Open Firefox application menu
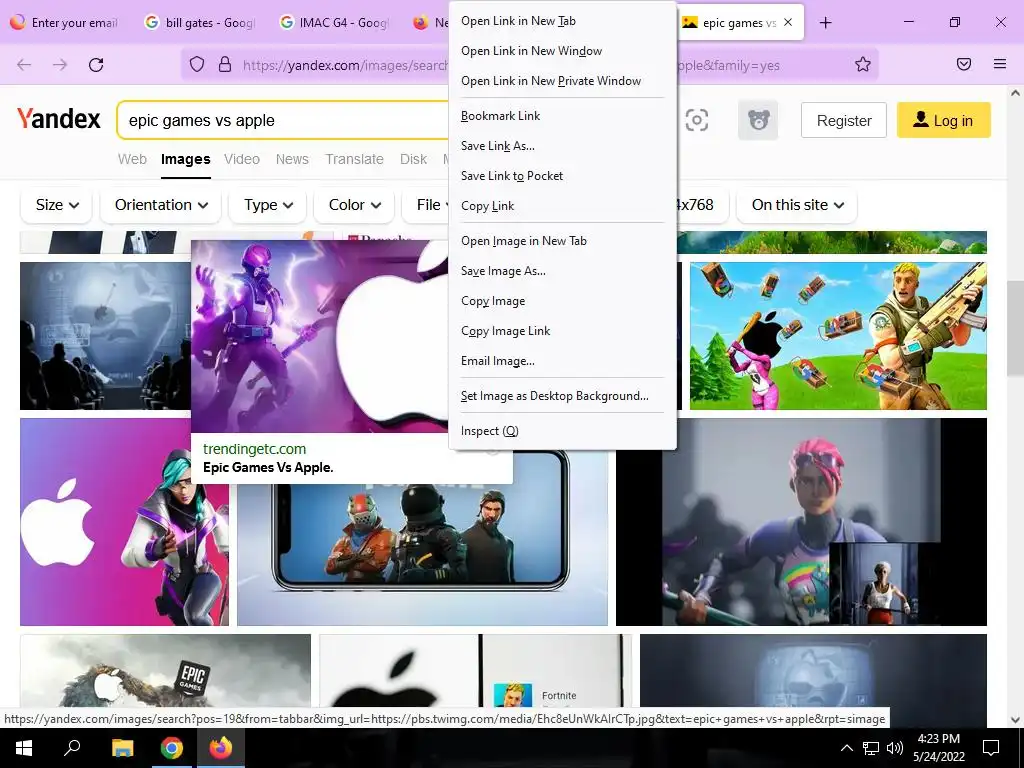Screen dimensions: 1024x768 pos(1000,64)
